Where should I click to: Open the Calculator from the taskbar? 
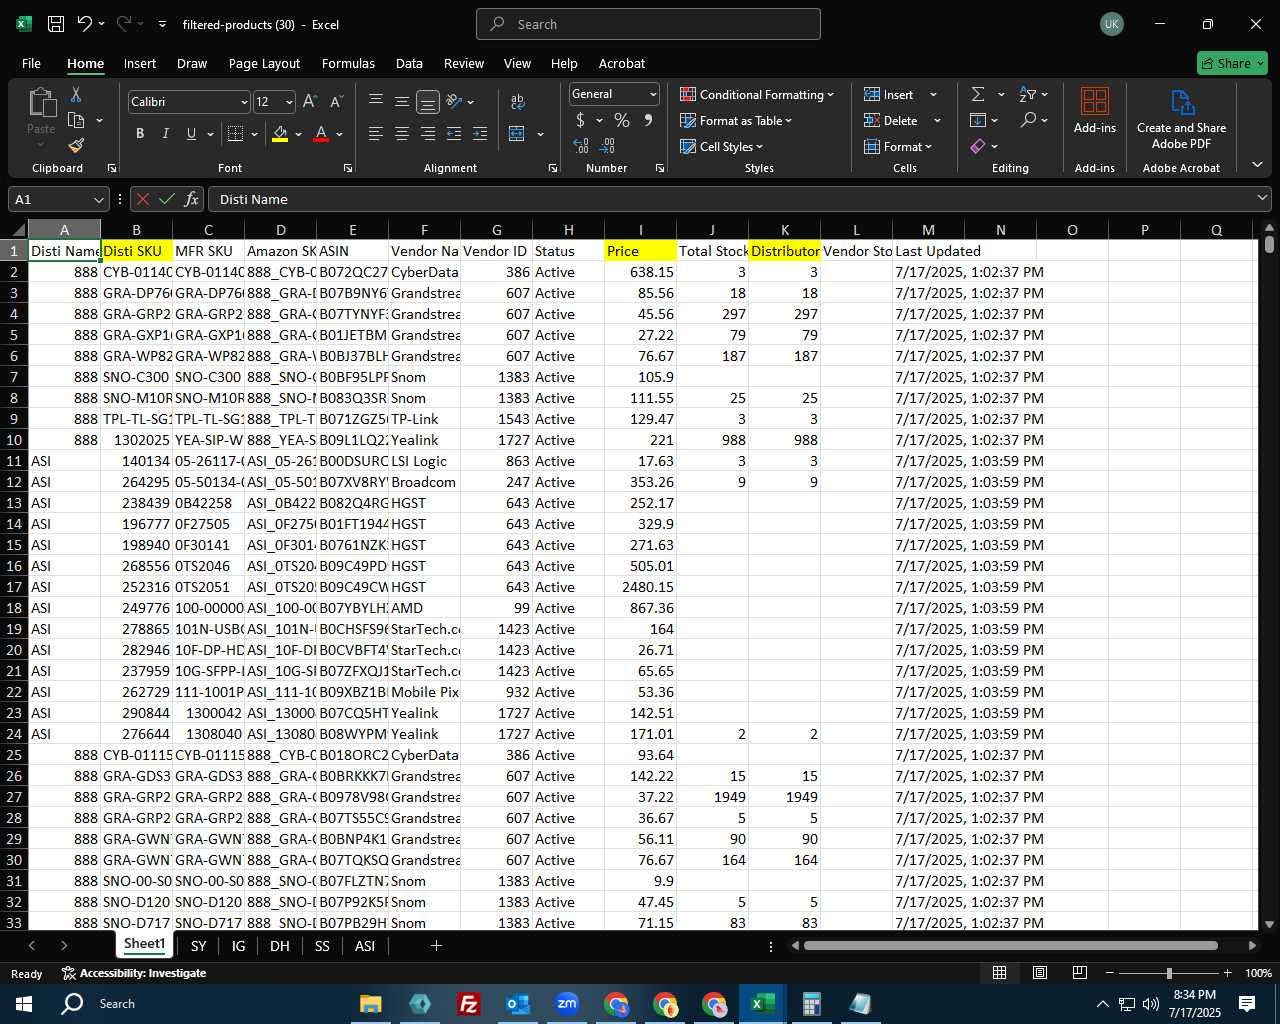(x=812, y=1004)
